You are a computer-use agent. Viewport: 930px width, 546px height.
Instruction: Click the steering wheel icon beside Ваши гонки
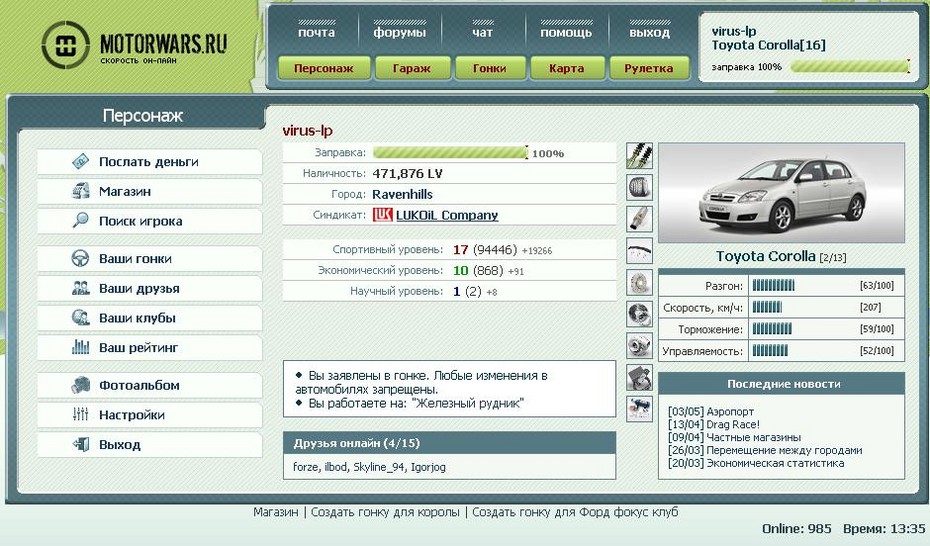coord(81,258)
